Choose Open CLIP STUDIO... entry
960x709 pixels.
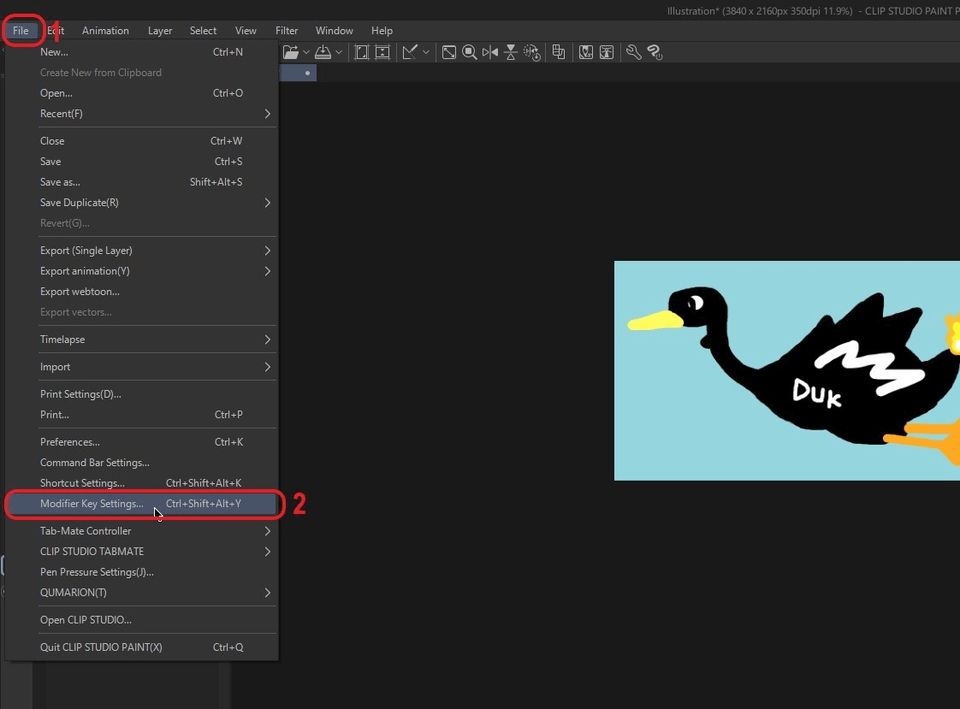[141, 620]
